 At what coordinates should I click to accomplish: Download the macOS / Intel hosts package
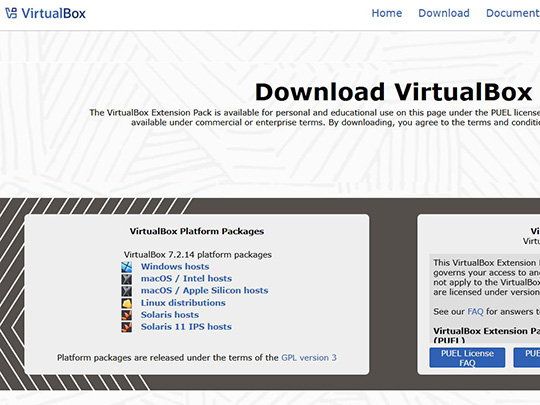(x=186, y=278)
